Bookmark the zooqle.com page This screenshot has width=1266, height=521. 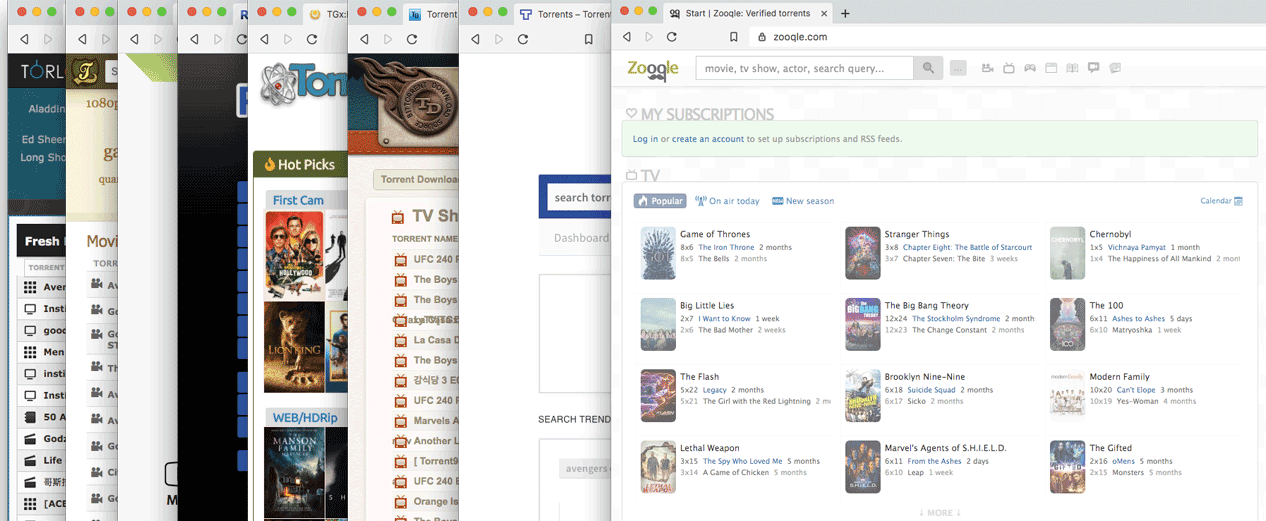click(734, 37)
